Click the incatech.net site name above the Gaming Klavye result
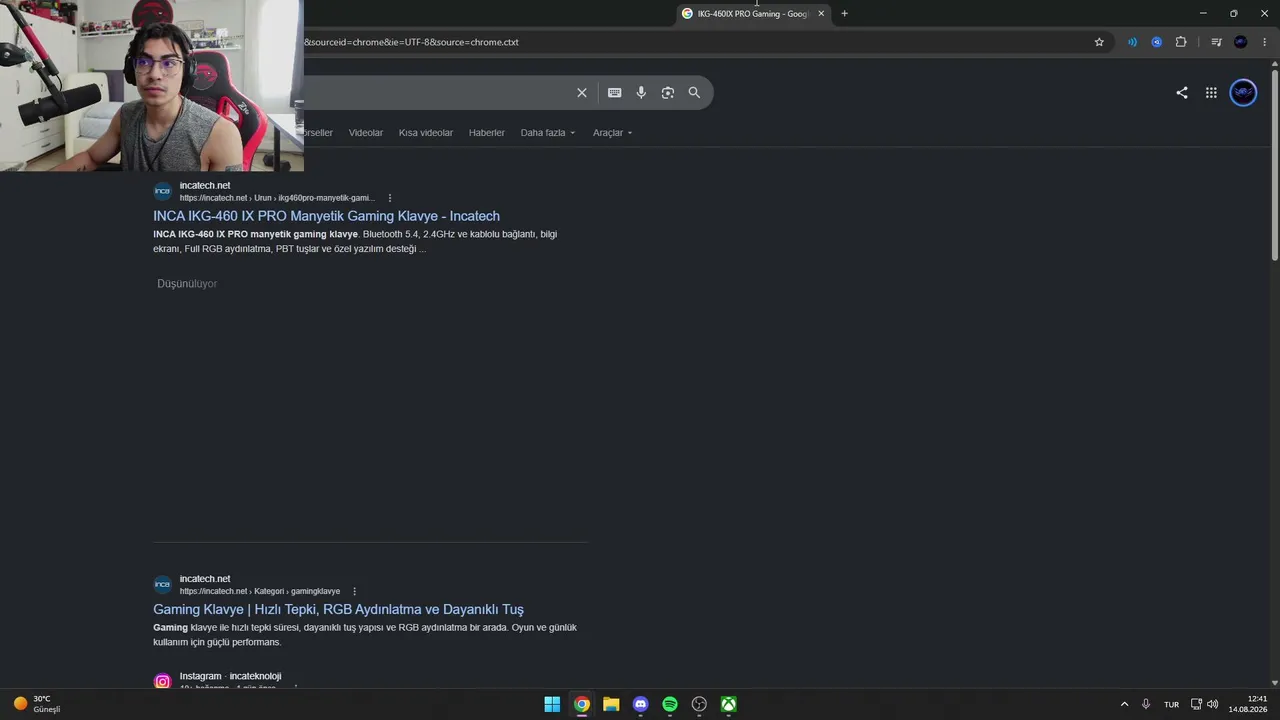This screenshot has width=1280, height=720. (205, 579)
